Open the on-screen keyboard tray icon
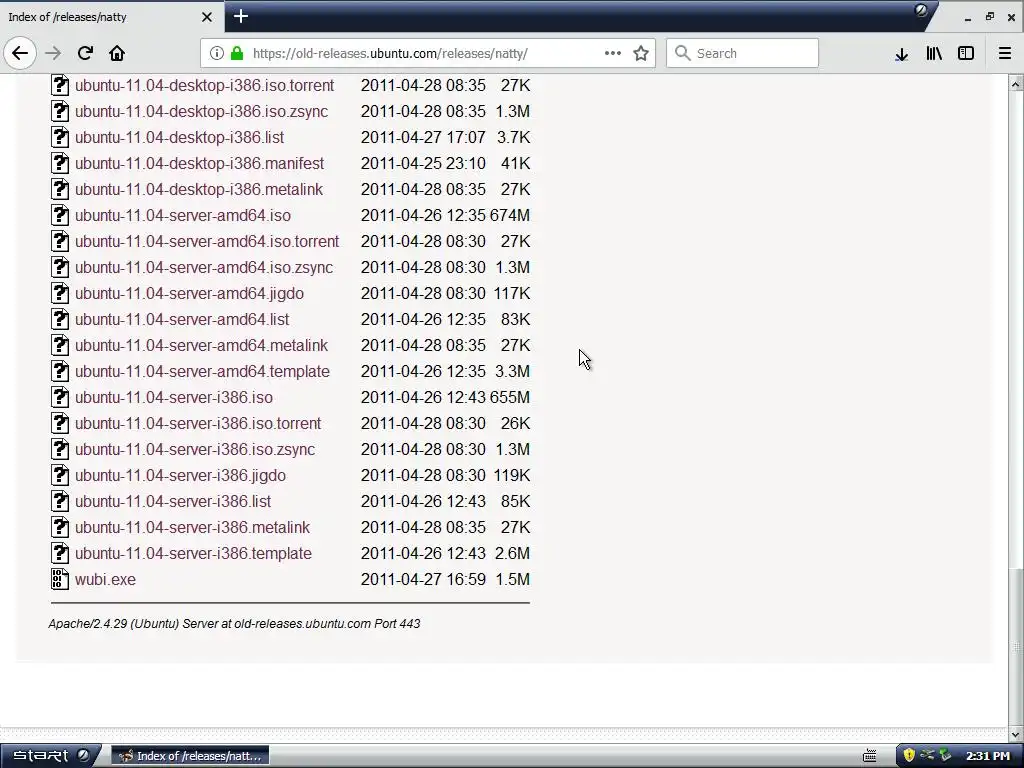Screen dimensions: 1024x768 coord(869,756)
